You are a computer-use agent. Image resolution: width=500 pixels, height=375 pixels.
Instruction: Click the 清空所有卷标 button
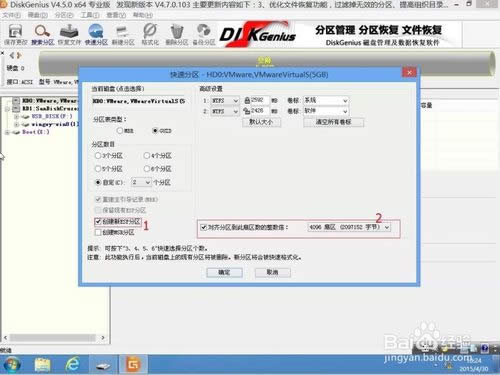coord(334,122)
